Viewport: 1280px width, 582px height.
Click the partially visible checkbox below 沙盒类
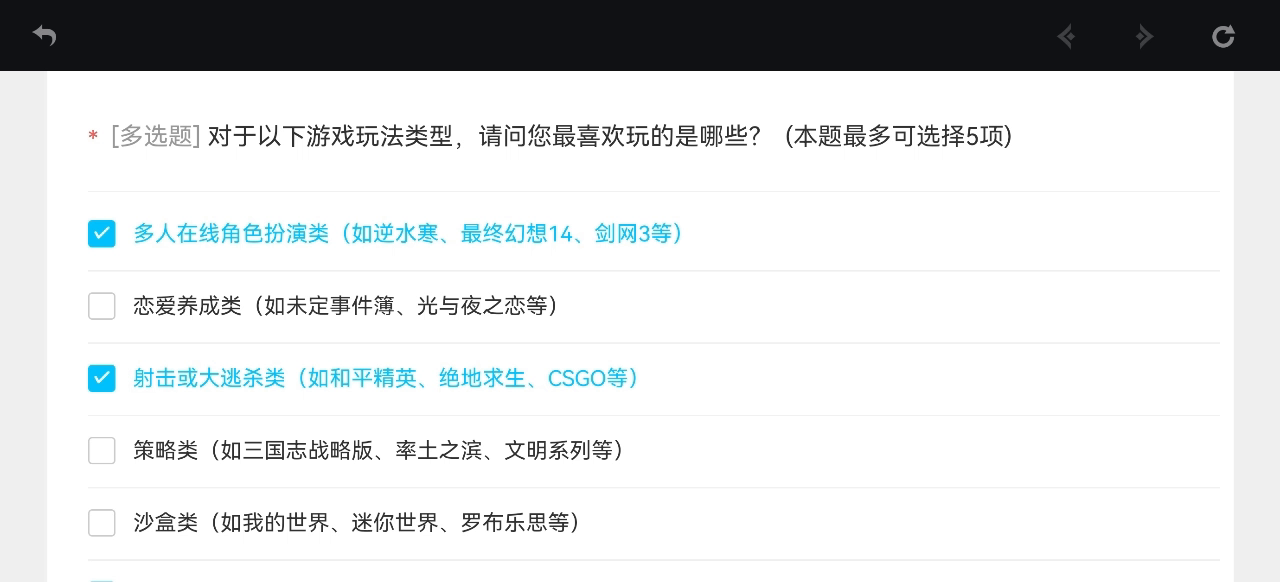(x=102, y=580)
